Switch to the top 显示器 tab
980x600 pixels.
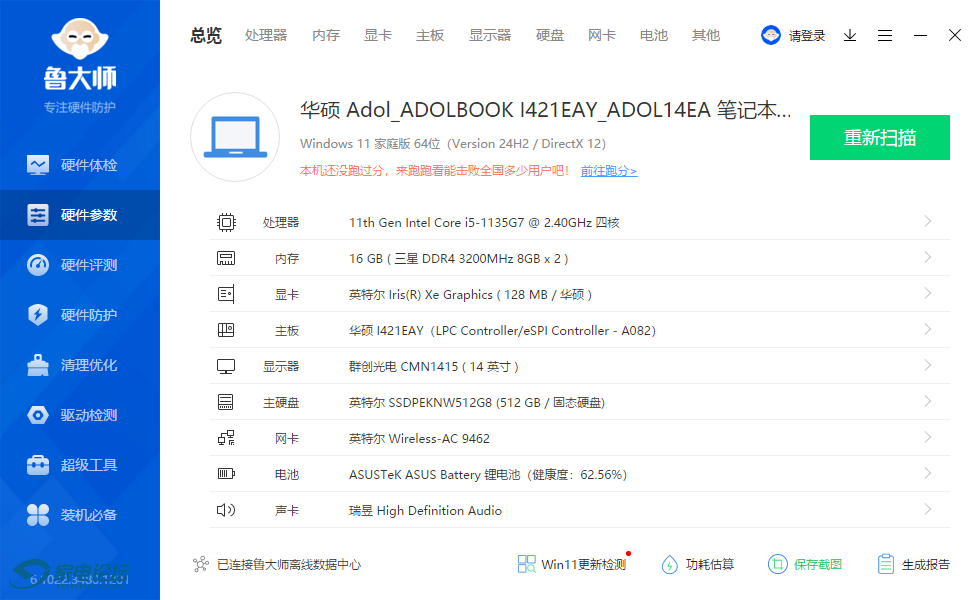click(490, 36)
